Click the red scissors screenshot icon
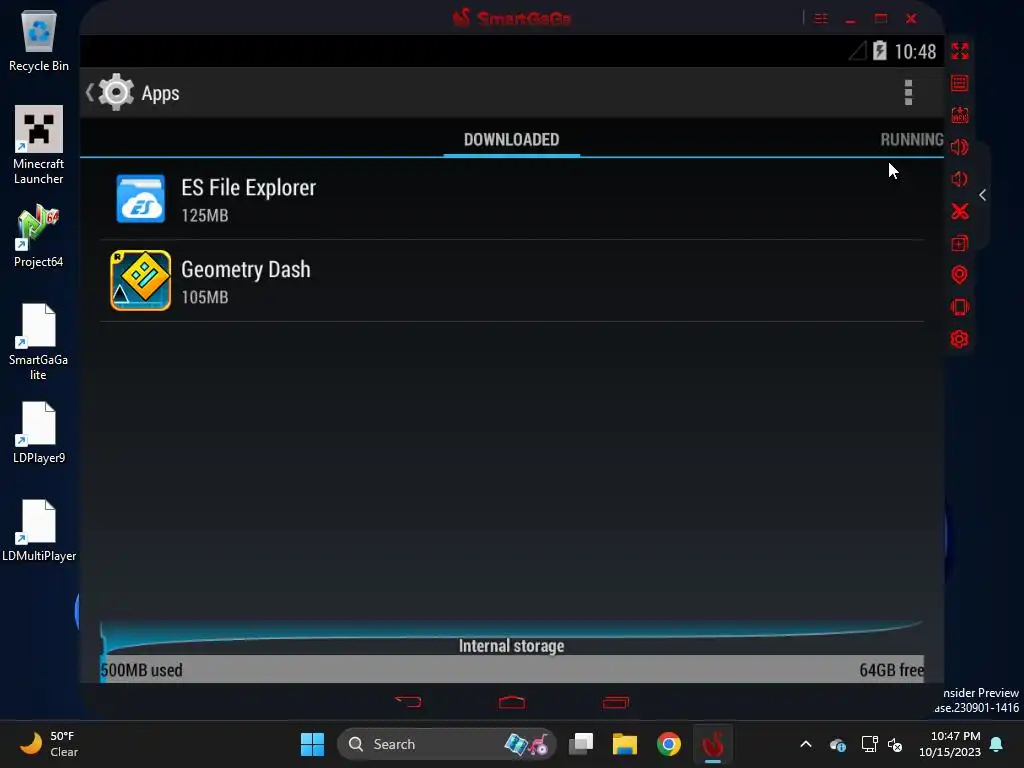The image size is (1024, 768). tap(959, 211)
